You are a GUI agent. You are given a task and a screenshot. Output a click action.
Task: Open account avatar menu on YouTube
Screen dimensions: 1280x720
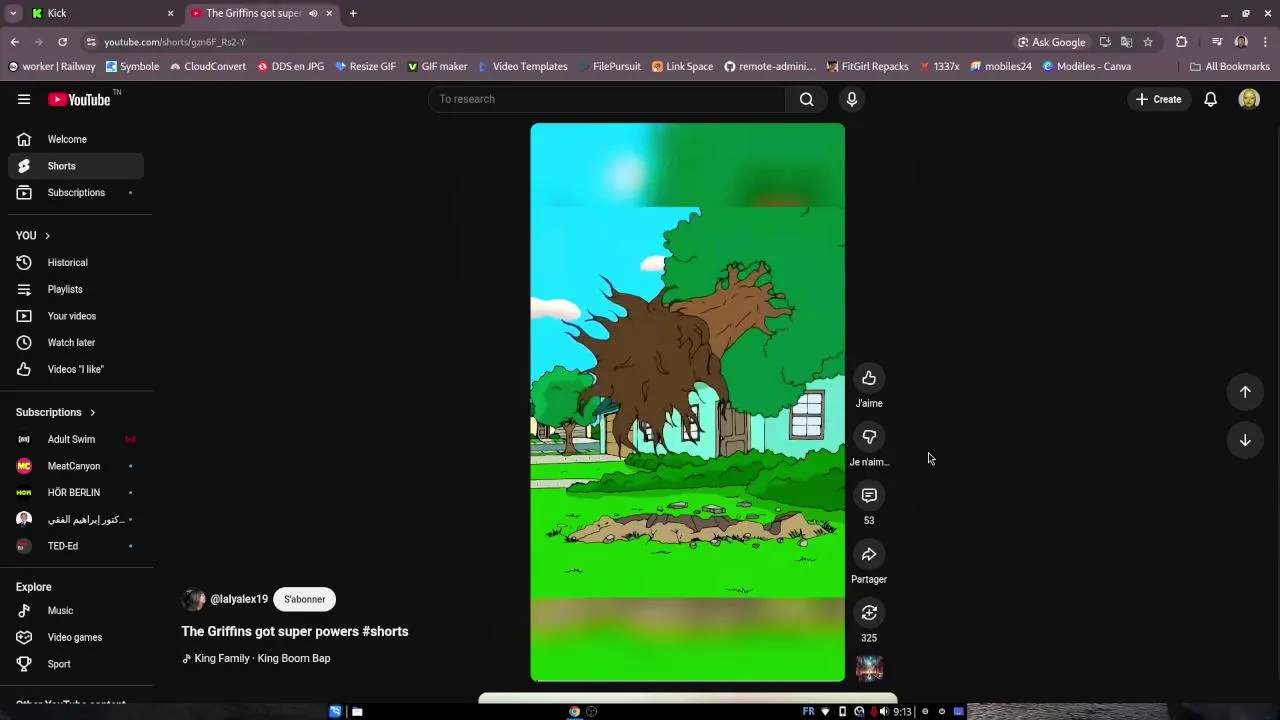1249,99
